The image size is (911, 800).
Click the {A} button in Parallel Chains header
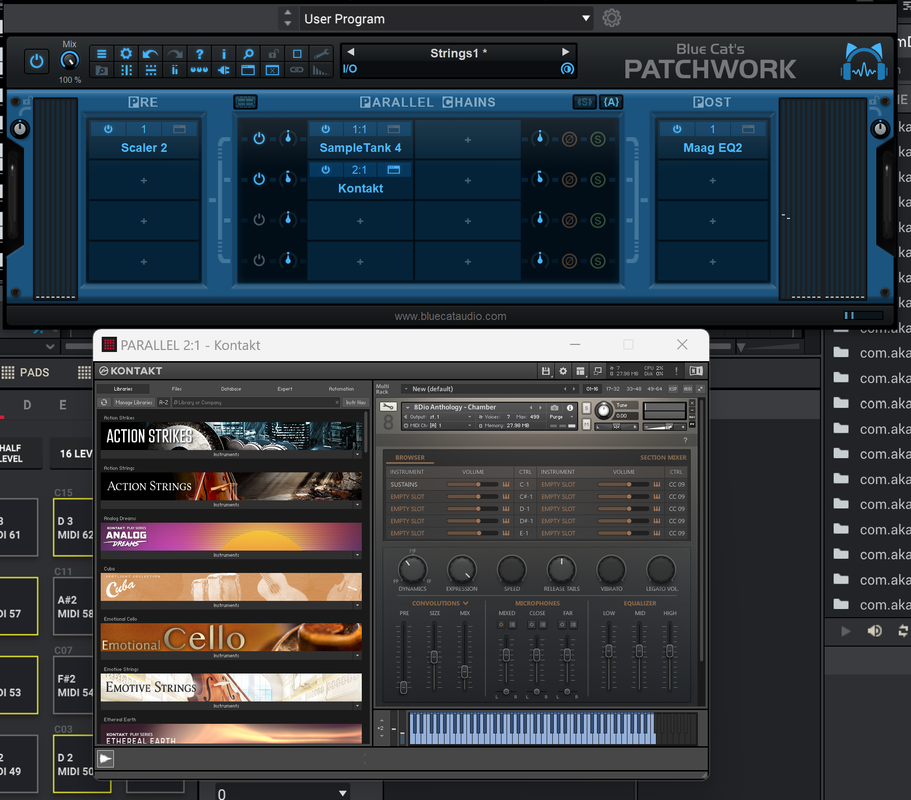point(611,102)
